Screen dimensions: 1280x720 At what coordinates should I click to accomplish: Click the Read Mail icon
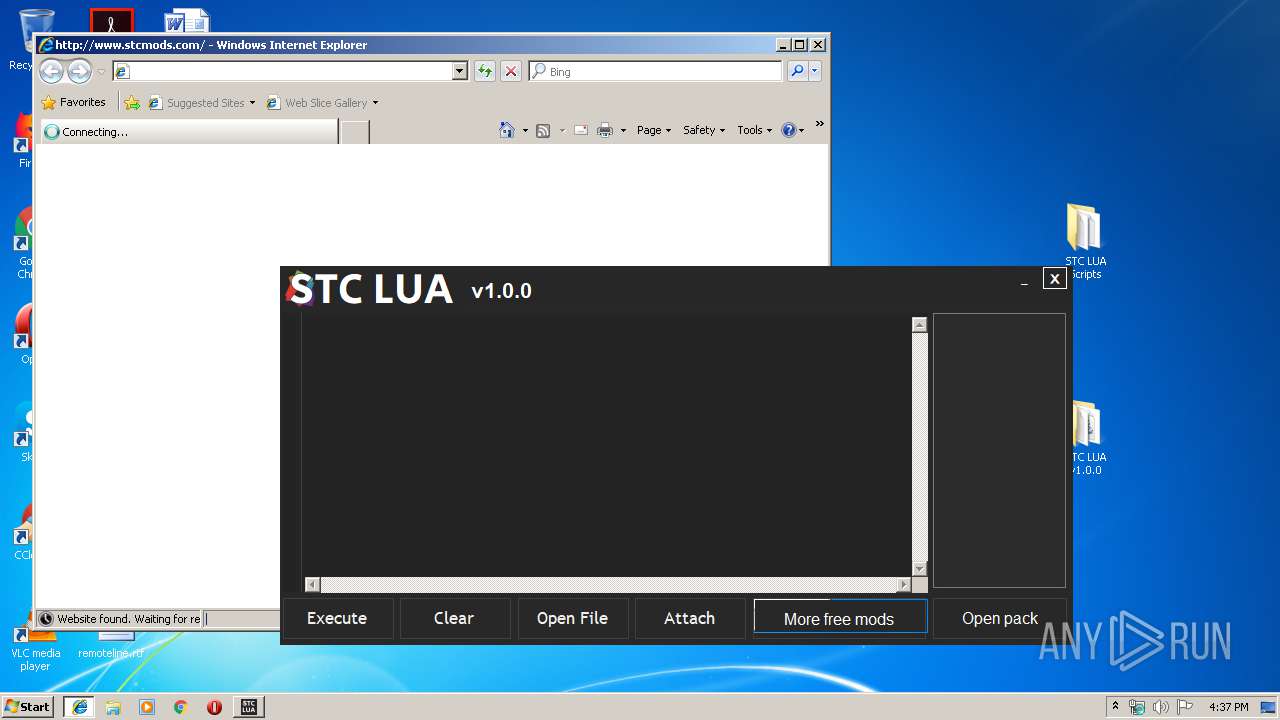point(581,130)
